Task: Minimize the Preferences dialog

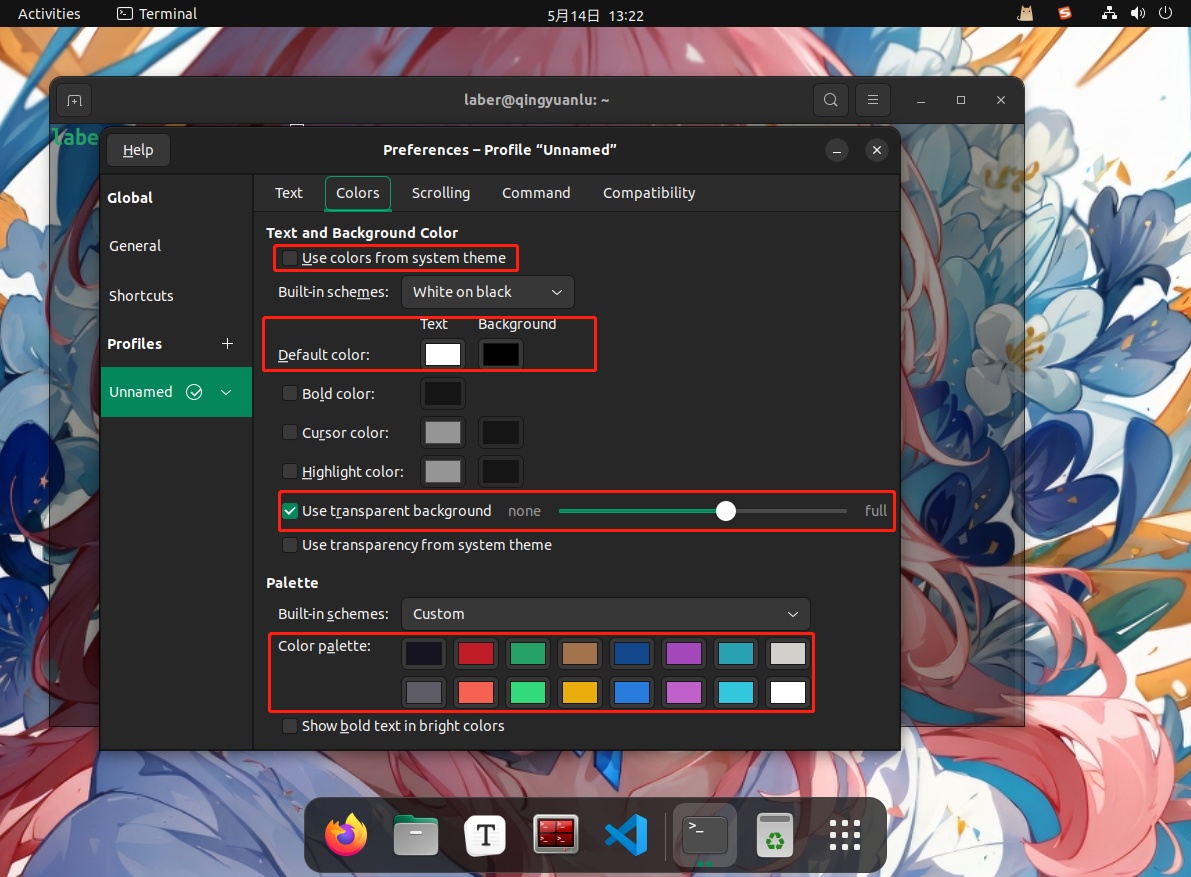Action: pyautogui.click(x=837, y=150)
